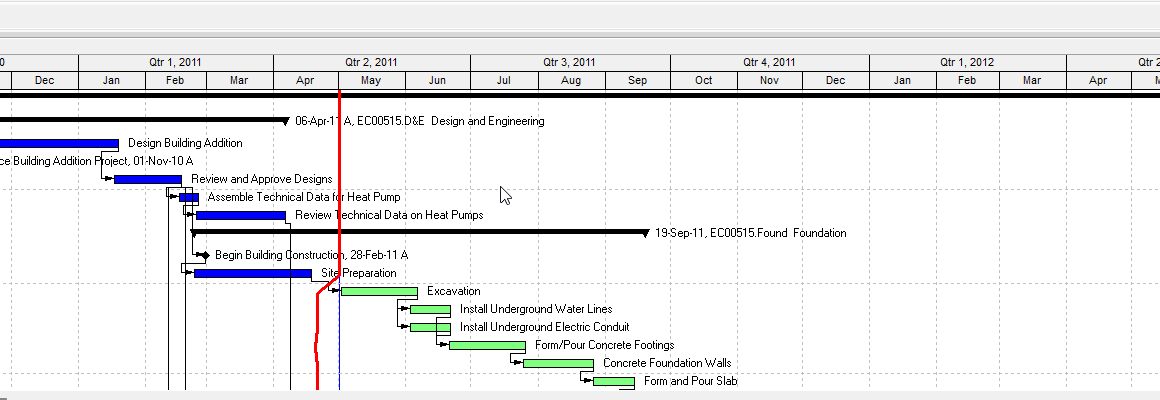Click the Aug 2011 month header

(x=571, y=81)
